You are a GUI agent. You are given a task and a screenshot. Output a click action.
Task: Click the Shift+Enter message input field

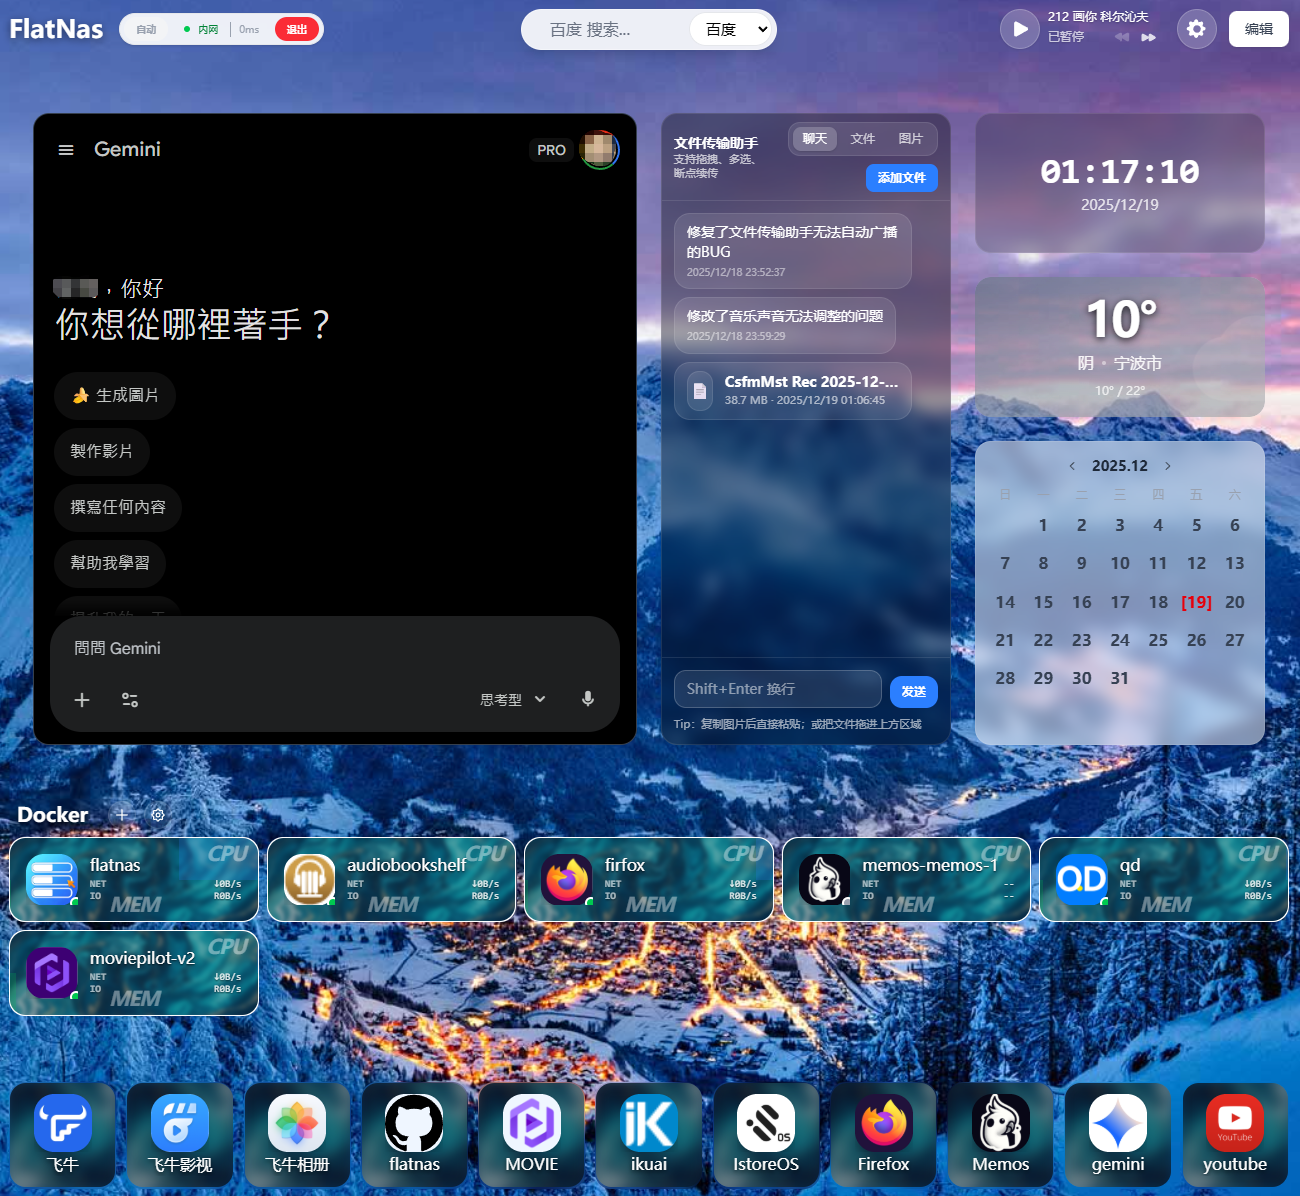(777, 689)
